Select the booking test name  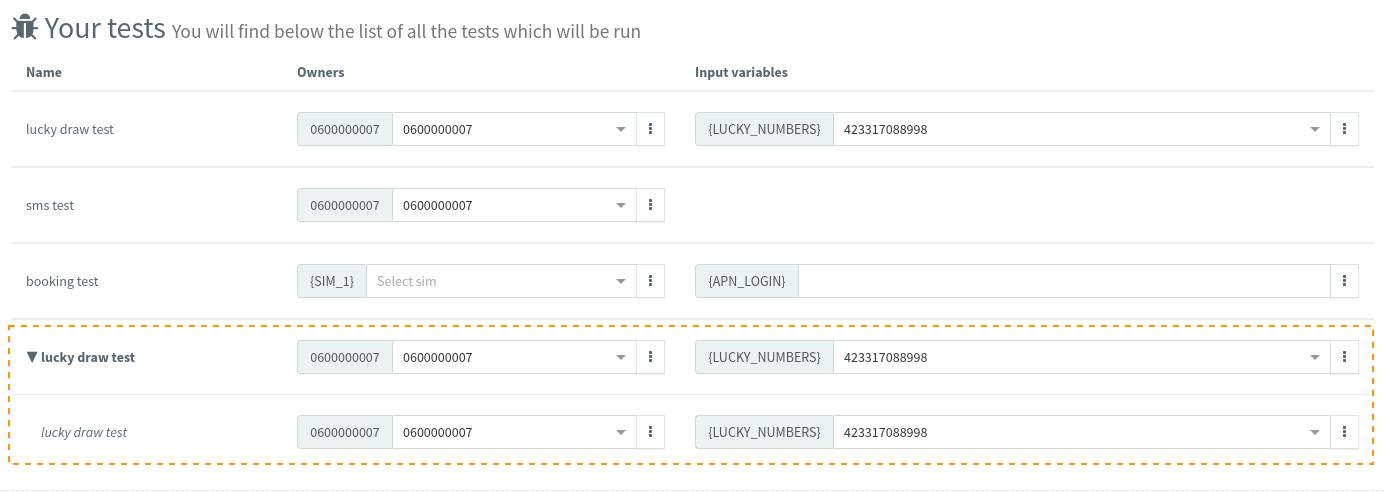tap(62, 281)
